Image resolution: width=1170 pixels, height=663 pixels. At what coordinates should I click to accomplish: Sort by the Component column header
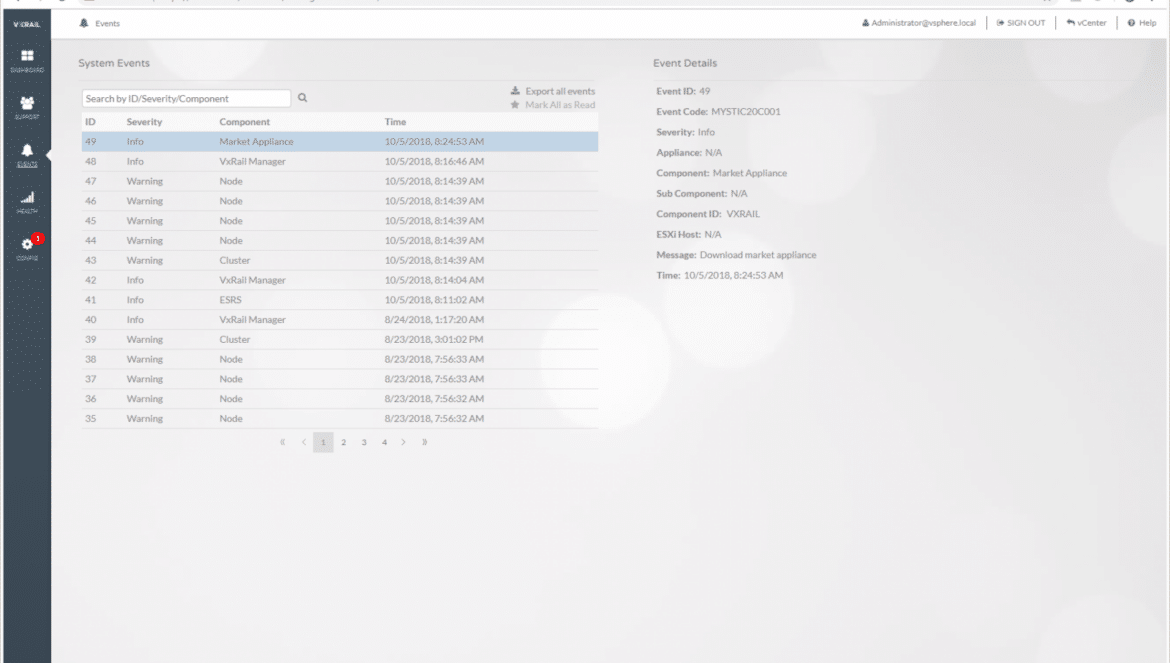245,122
